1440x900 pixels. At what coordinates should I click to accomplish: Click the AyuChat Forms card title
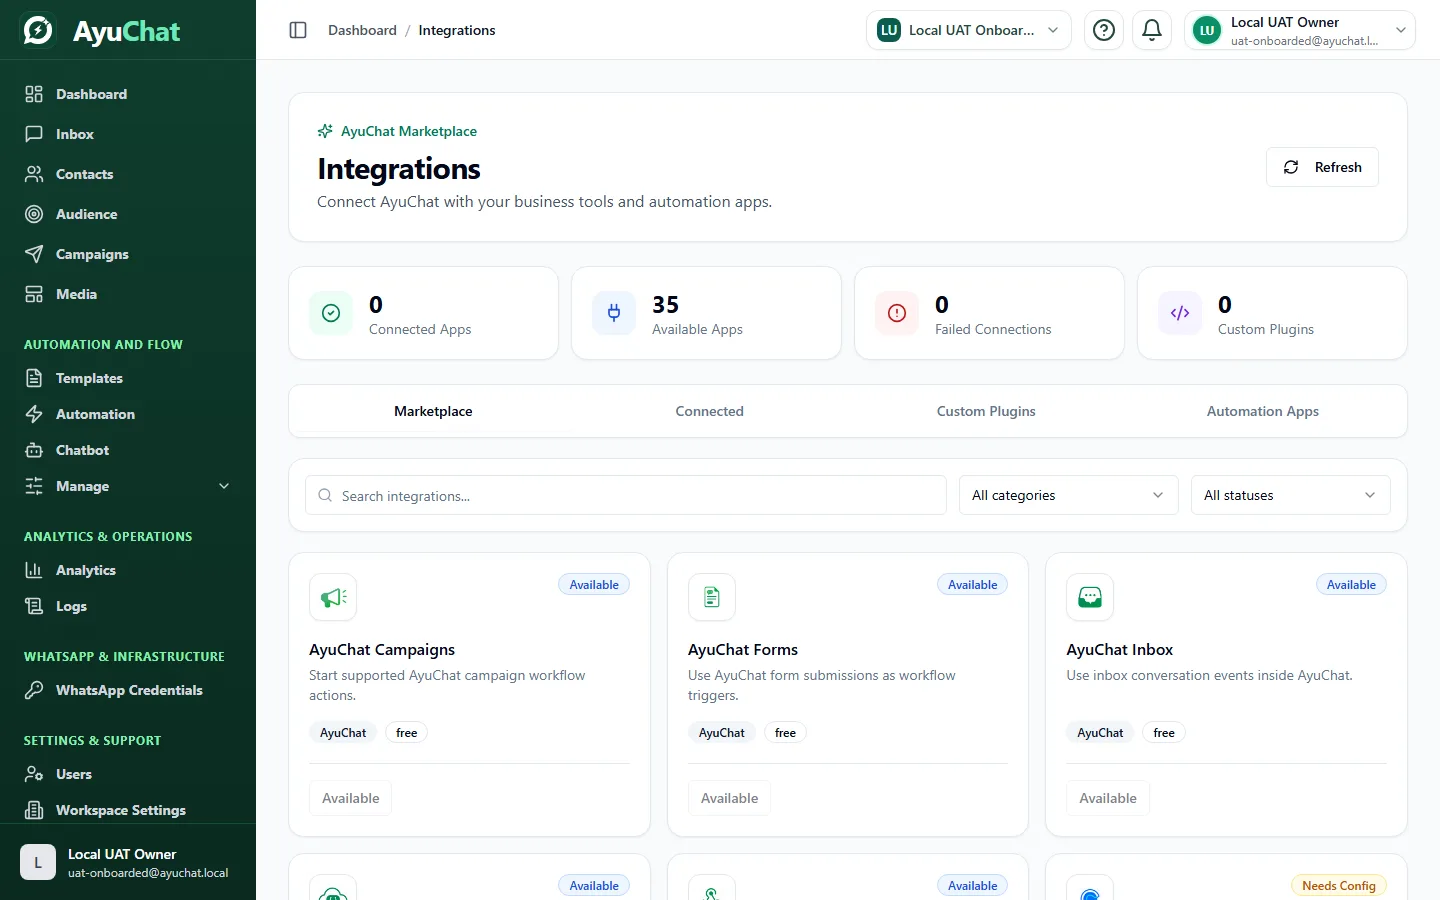pyautogui.click(x=743, y=650)
